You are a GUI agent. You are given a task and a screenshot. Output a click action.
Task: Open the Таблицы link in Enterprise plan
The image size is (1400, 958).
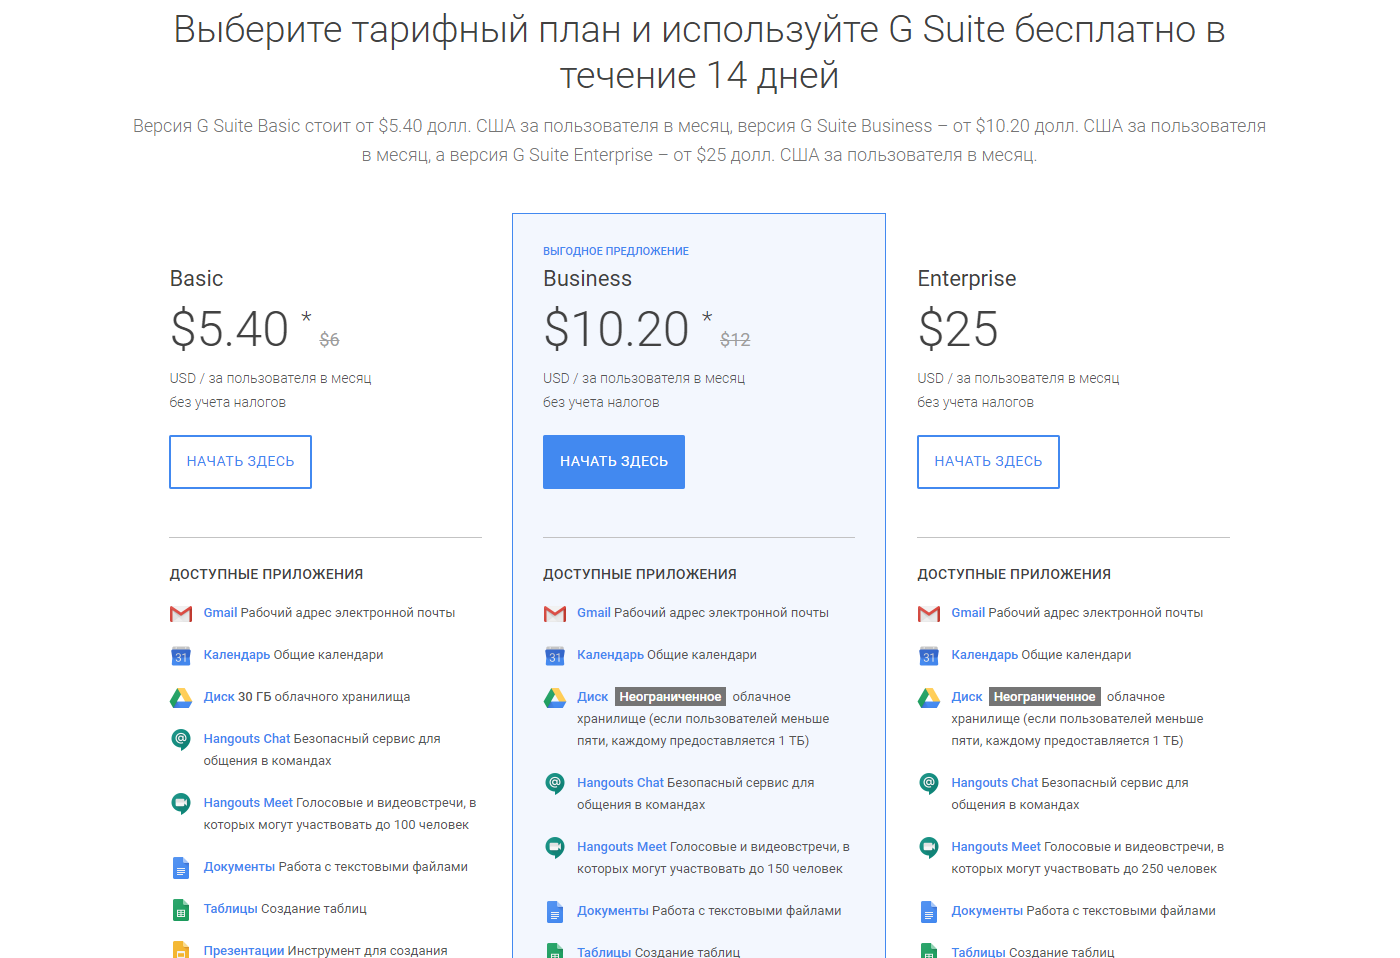[x=979, y=952]
